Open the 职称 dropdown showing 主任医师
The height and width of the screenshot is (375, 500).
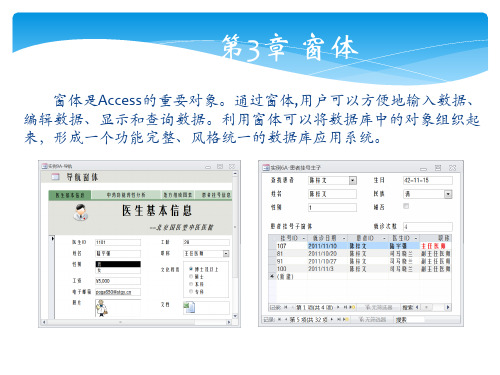pos(226,254)
